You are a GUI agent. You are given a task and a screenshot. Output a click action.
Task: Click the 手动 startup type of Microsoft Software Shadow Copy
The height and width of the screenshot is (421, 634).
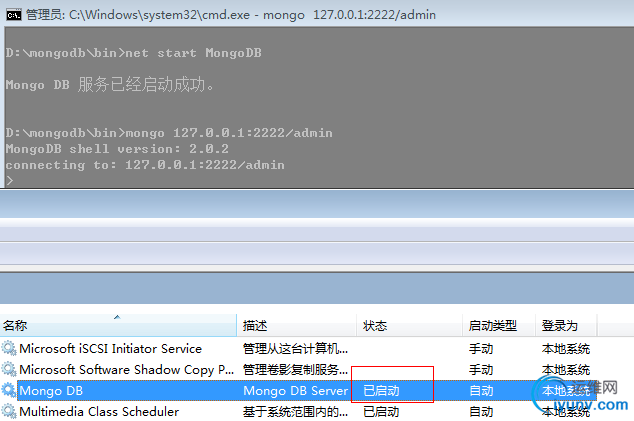click(x=481, y=370)
